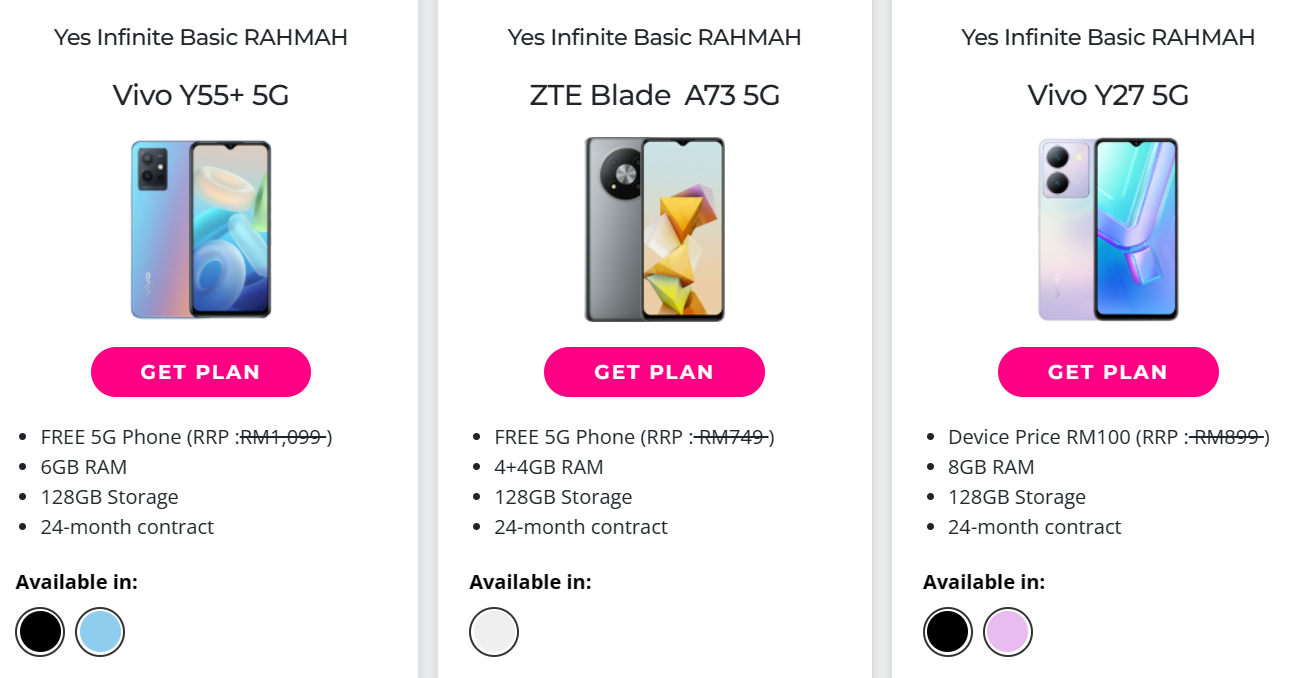
Task: Click GET PLAN for Vivo Y55+ 5G
Action: pos(200,372)
